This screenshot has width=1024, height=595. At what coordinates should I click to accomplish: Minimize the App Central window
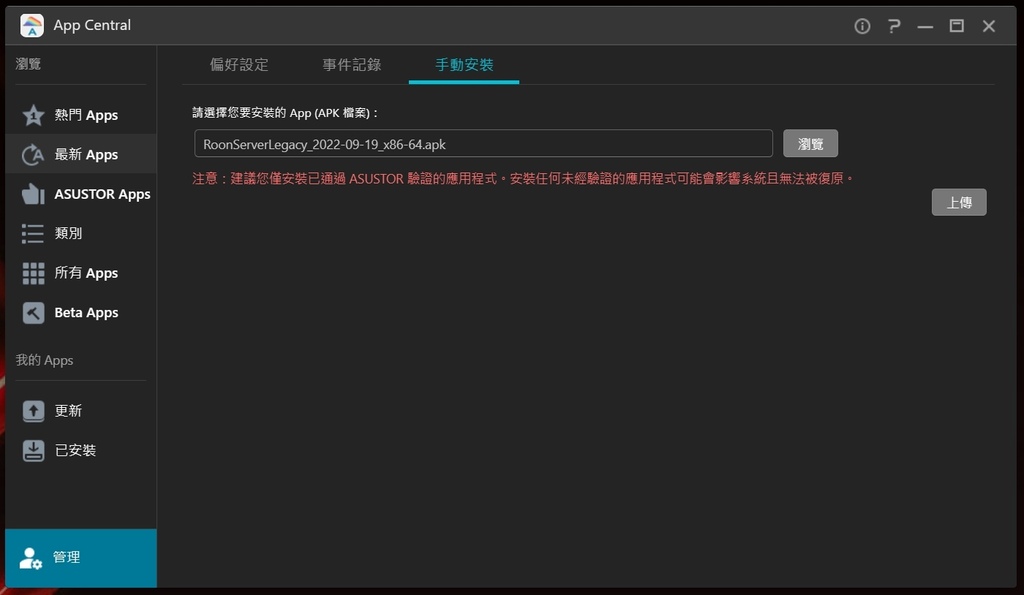point(925,26)
